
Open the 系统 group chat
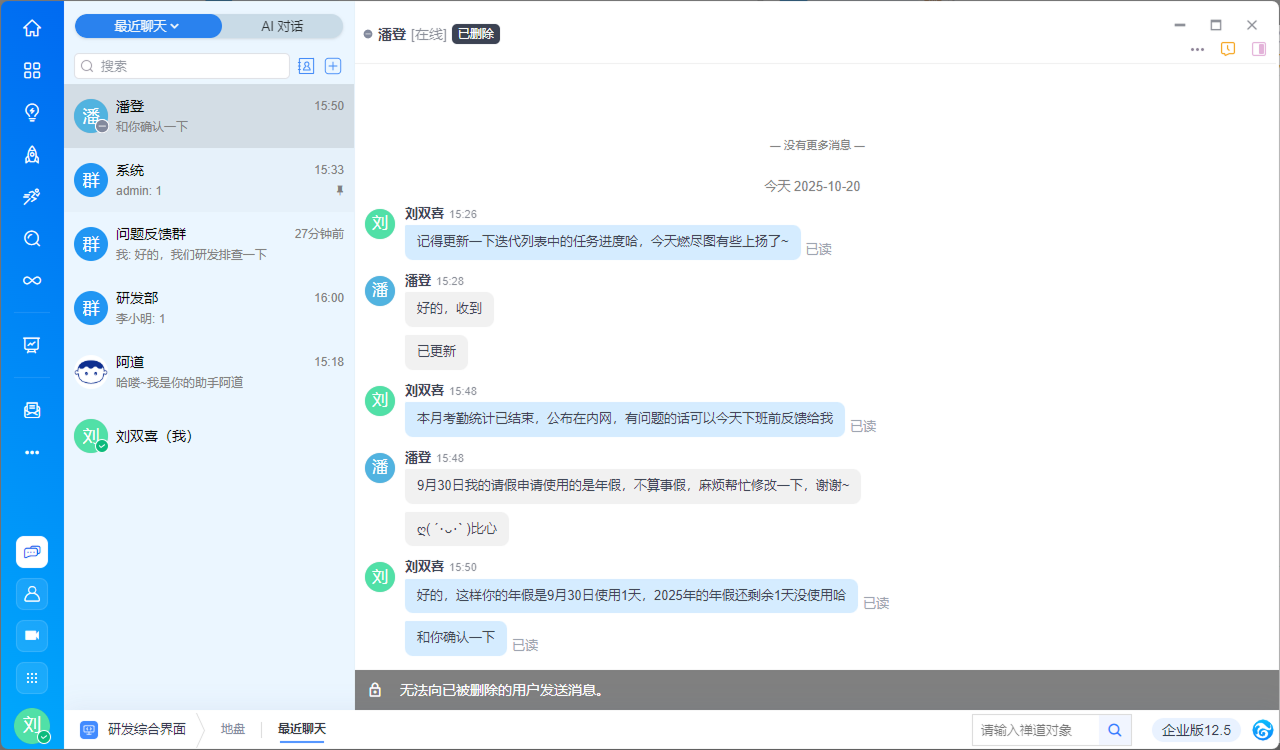(x=209, y=180)
